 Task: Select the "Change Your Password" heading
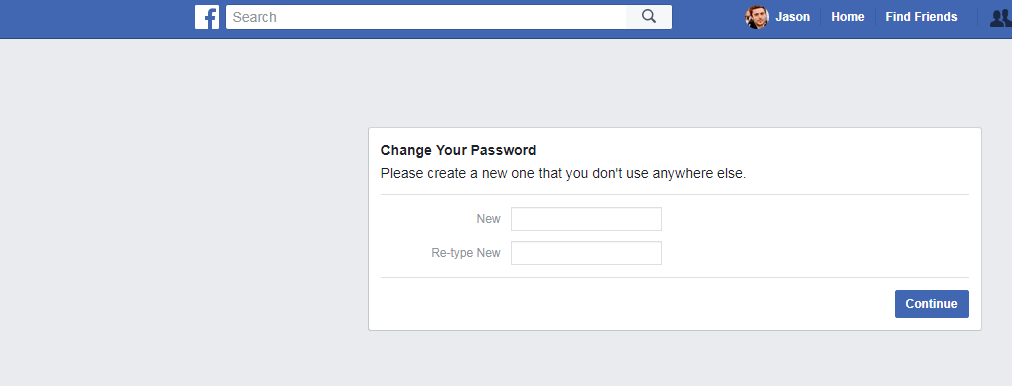coord(458,150)
